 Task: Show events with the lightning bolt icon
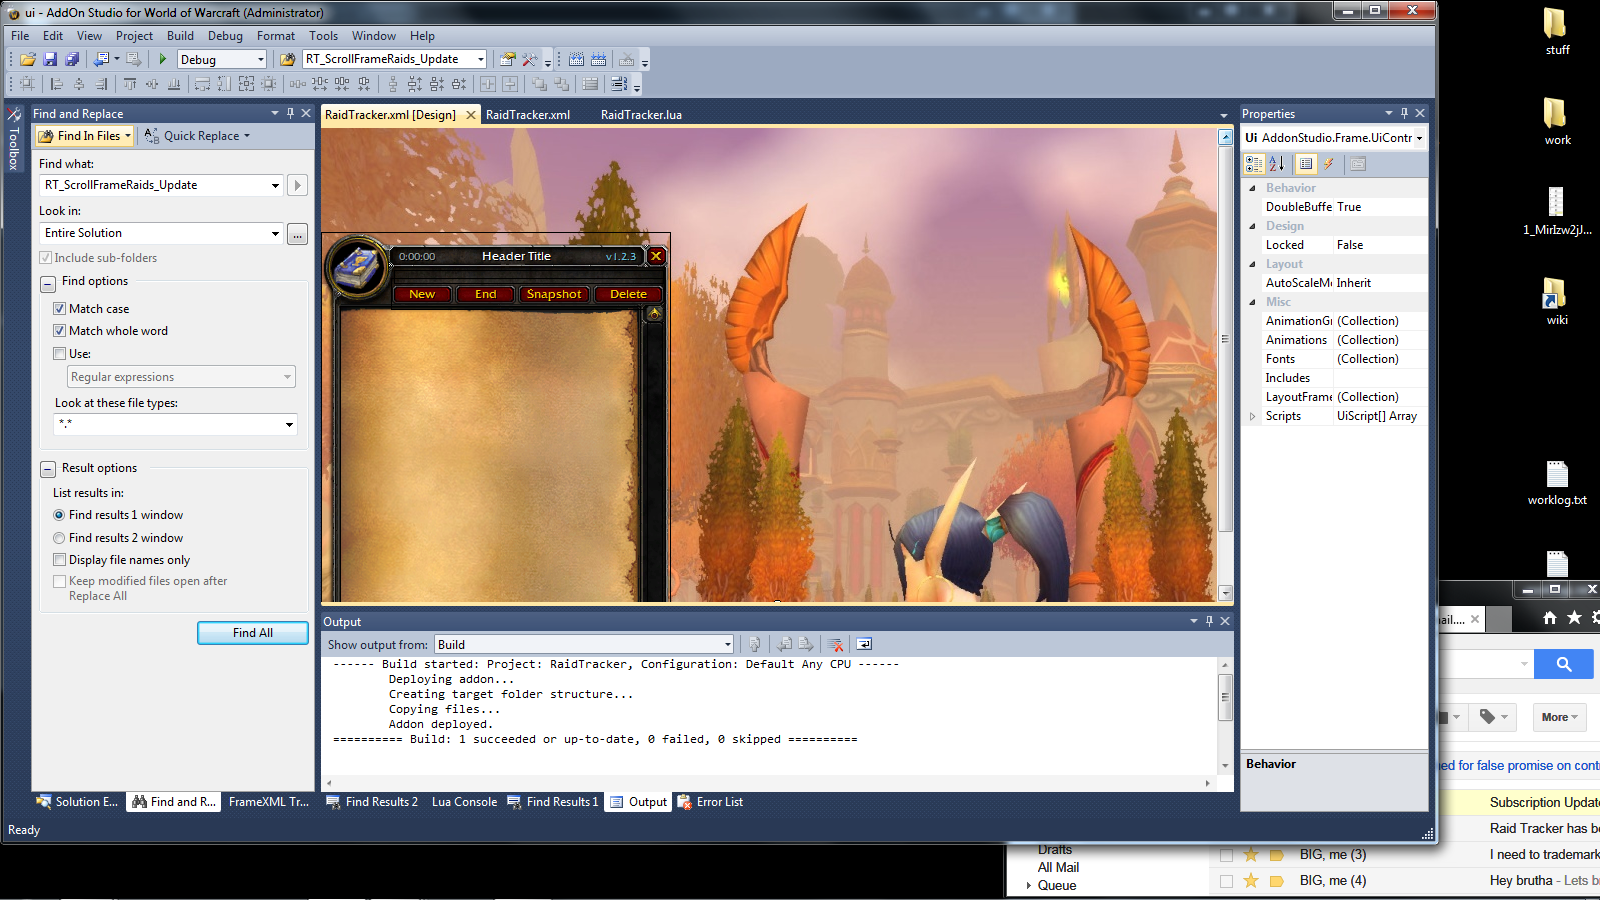click(x=1329, y=164)
